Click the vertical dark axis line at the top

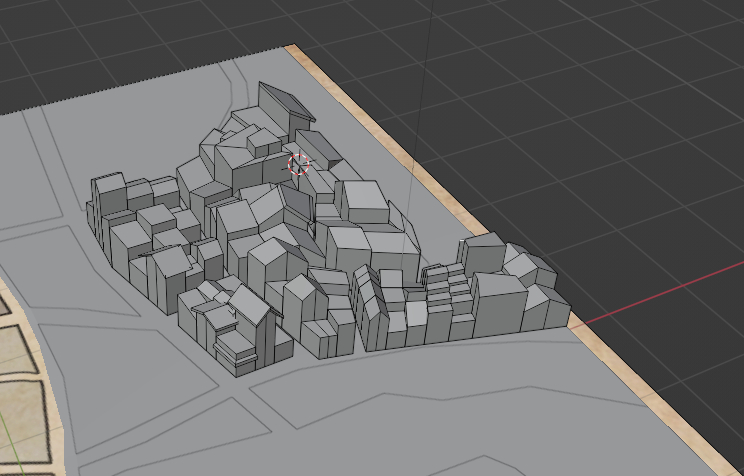(432, 30)
